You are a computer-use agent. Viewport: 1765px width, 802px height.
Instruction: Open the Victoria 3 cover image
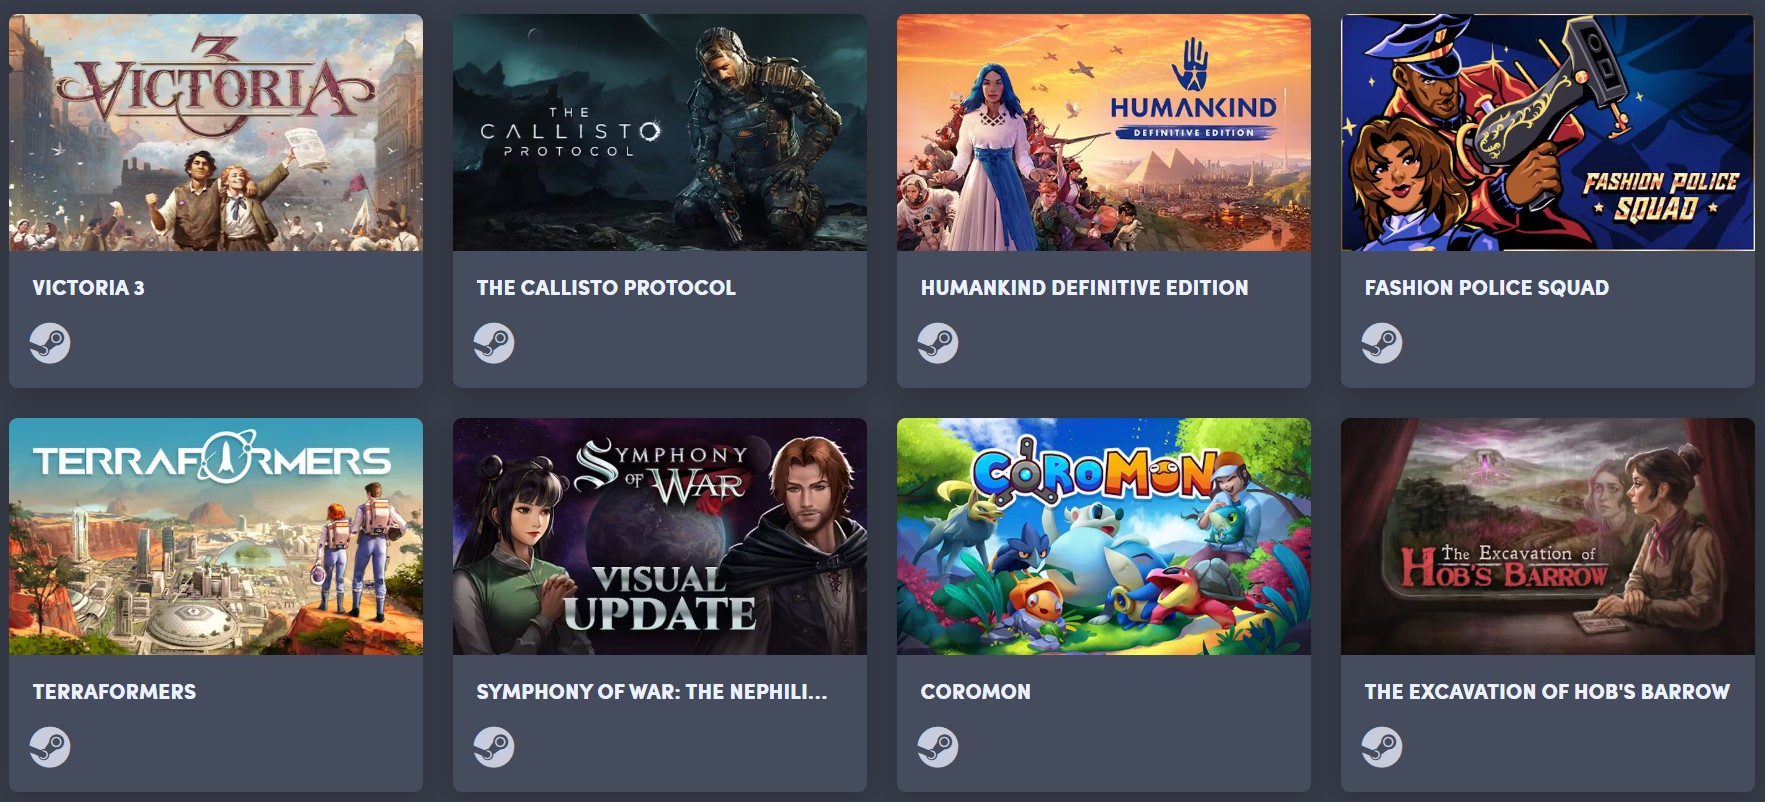[216, 132]
